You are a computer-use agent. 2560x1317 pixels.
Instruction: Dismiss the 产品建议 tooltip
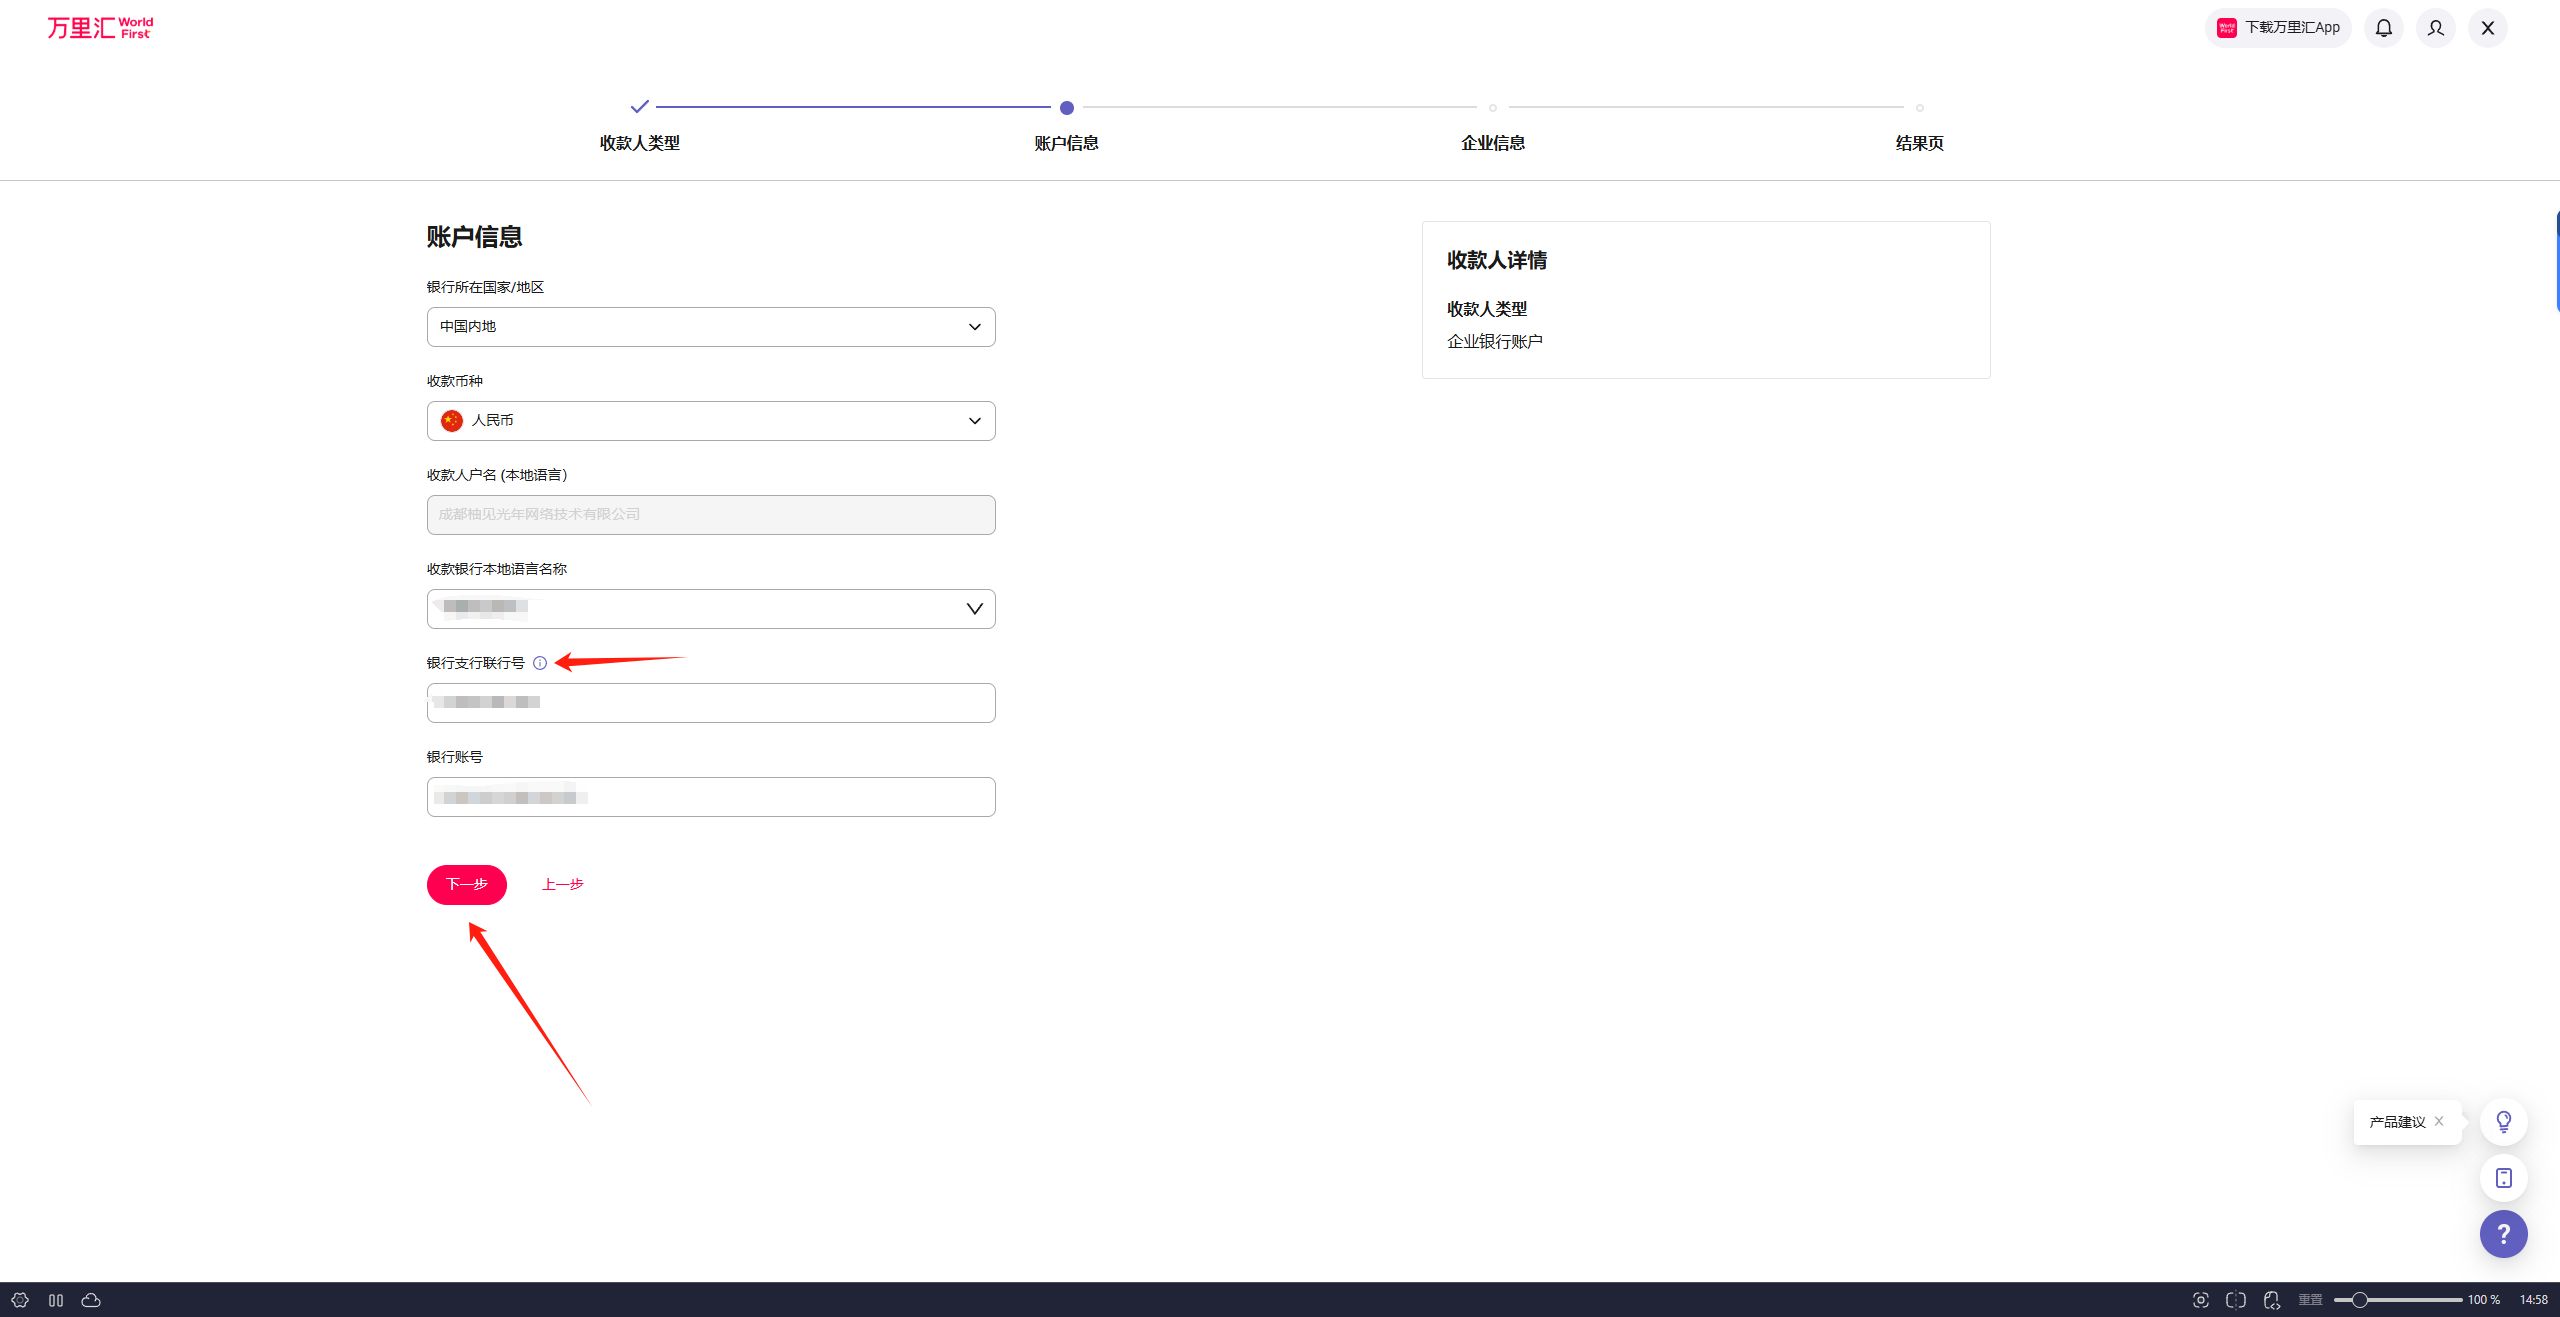point(2439,1121)
